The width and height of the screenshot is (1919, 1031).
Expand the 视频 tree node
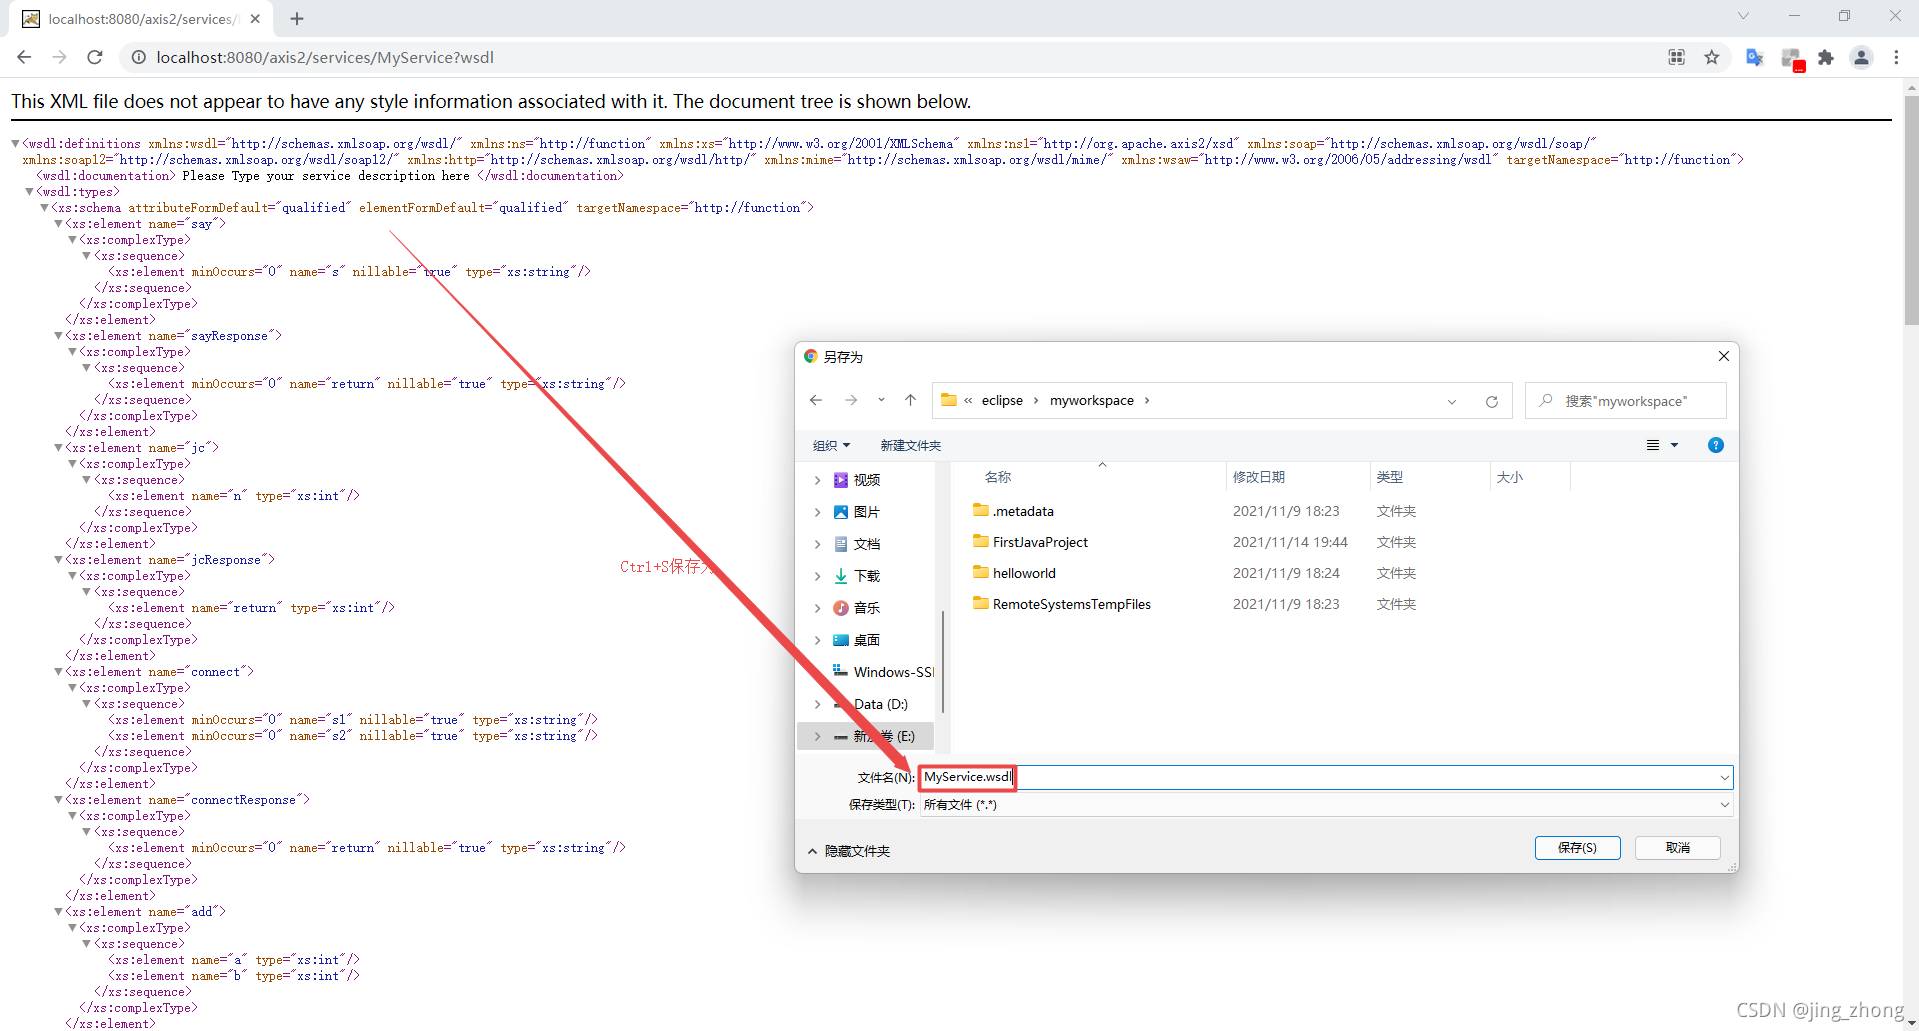[817, 480]
